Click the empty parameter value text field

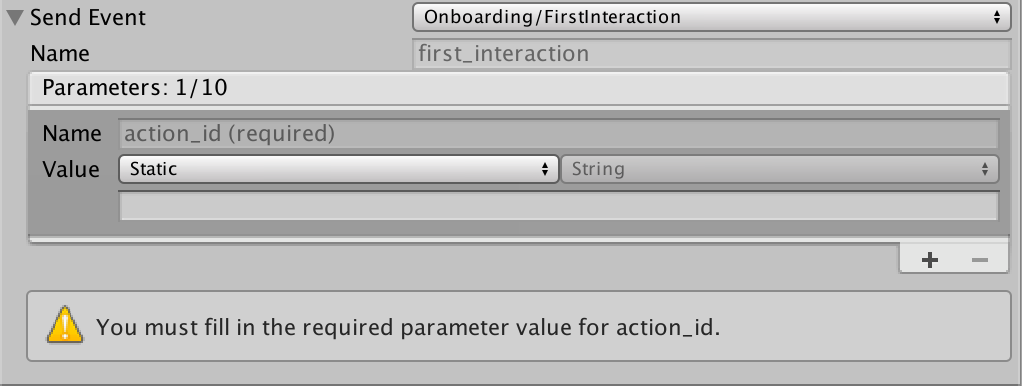point(558,205)
